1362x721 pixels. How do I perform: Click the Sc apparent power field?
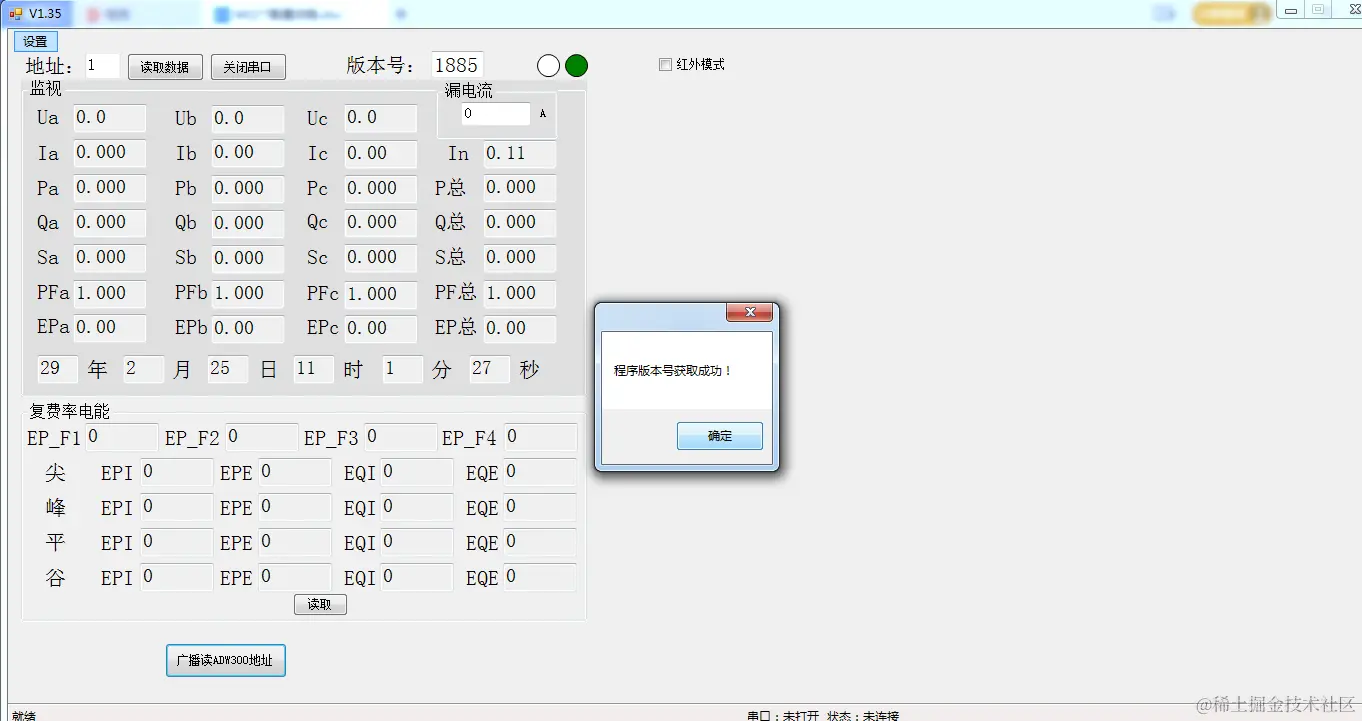tap(381, 258)
